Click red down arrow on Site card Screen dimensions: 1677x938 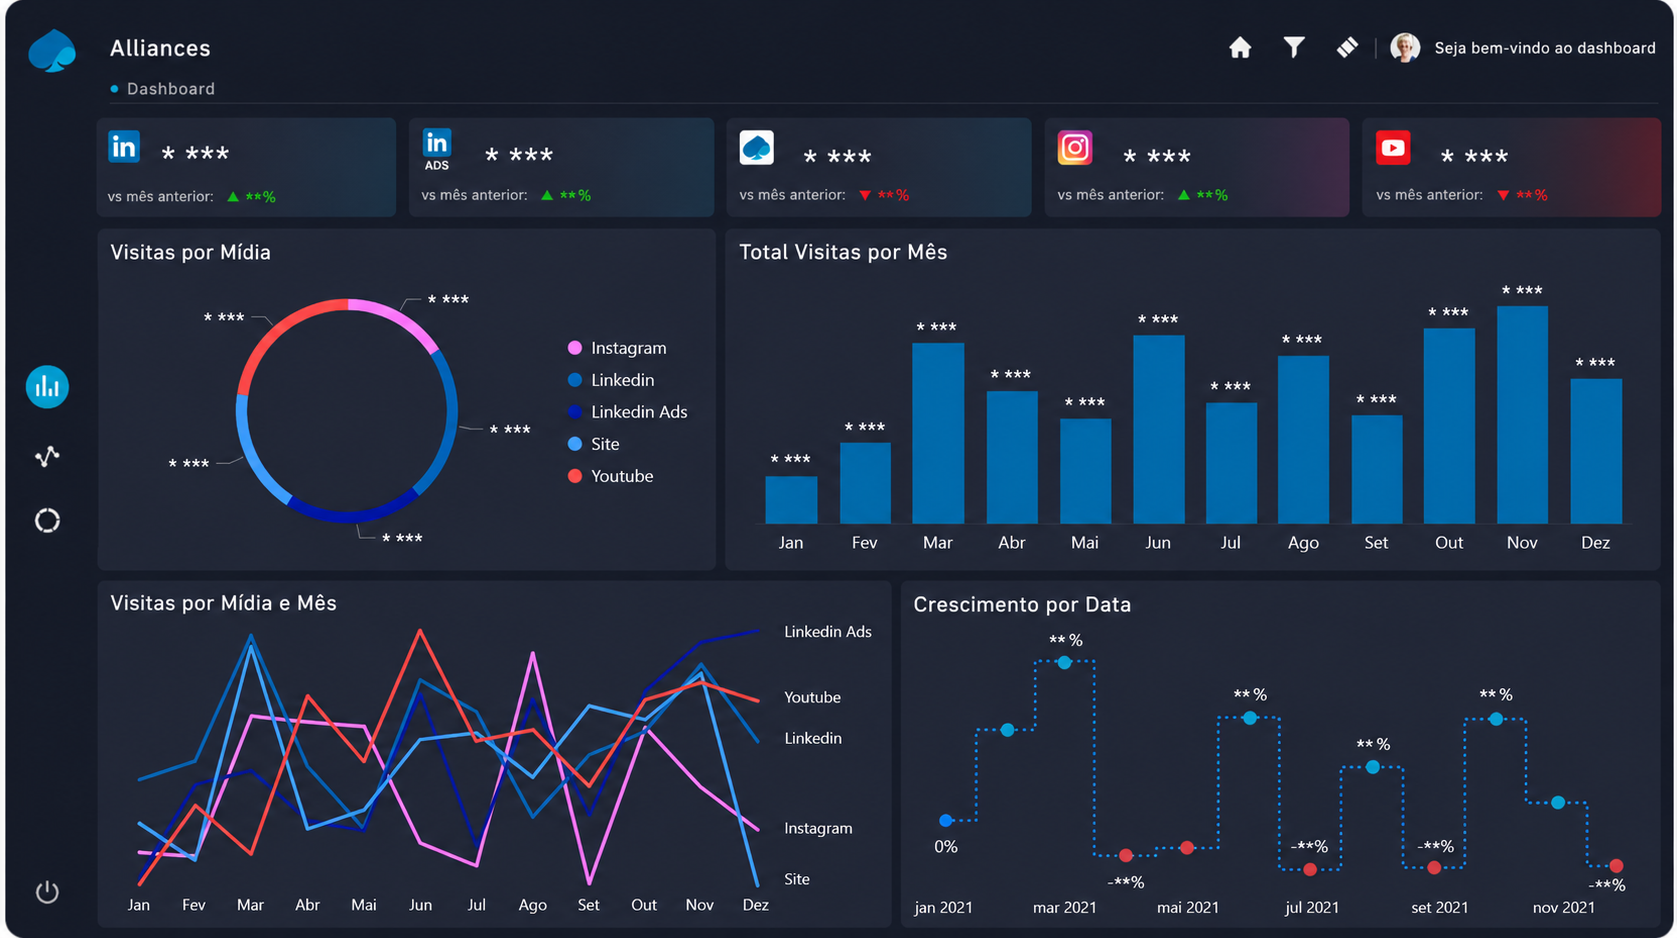click(x=865, y=196)
